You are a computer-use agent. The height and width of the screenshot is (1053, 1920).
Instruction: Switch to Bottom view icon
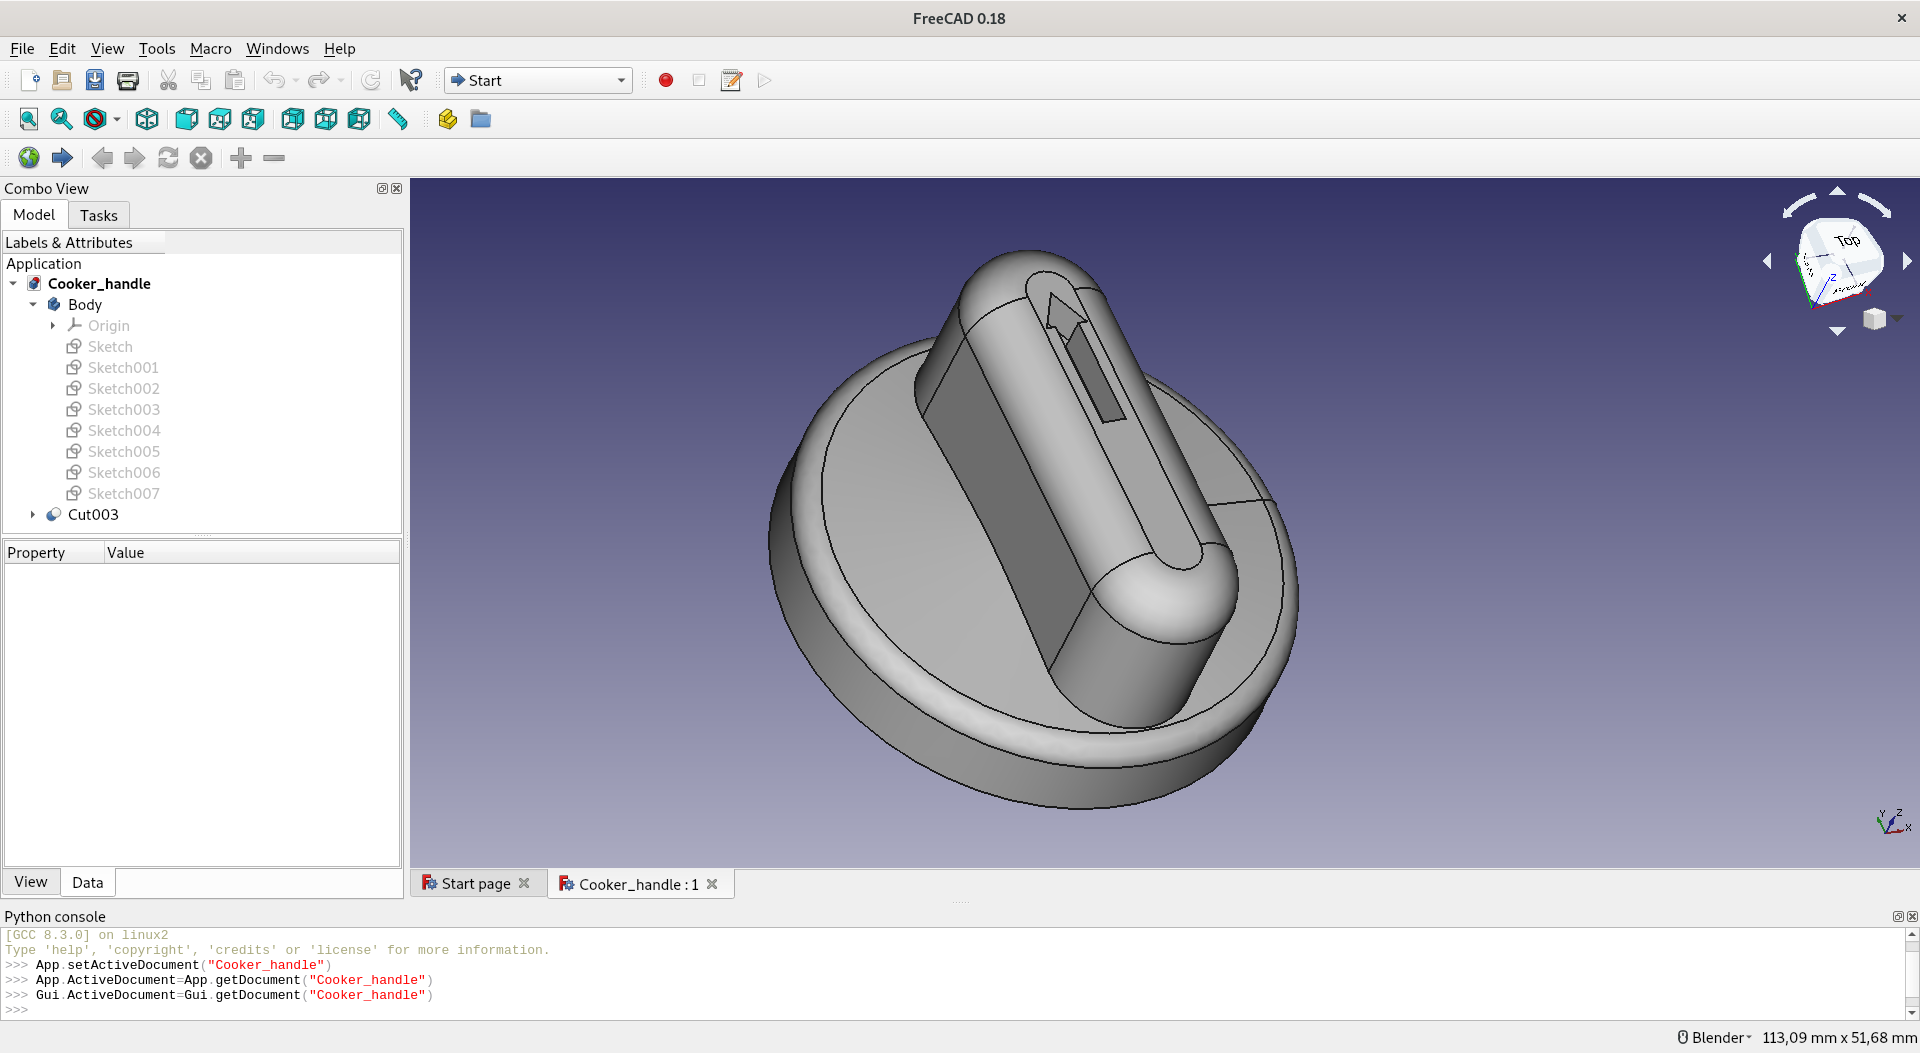[x=326, y=120]
